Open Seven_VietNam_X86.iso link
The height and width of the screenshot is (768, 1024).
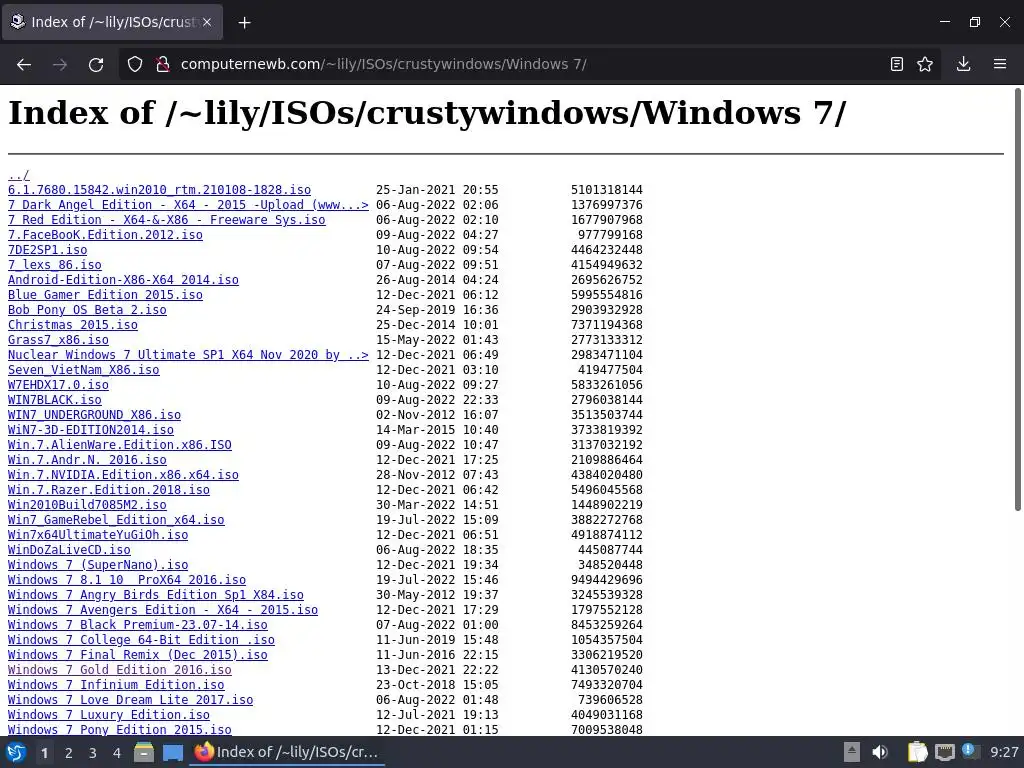84,370
